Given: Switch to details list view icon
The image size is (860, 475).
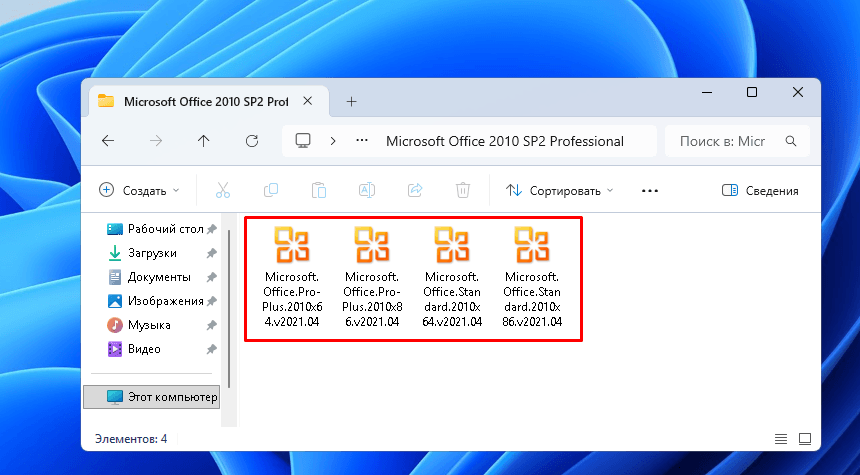Looking at the screenshot, I should (x=781, y=439).
